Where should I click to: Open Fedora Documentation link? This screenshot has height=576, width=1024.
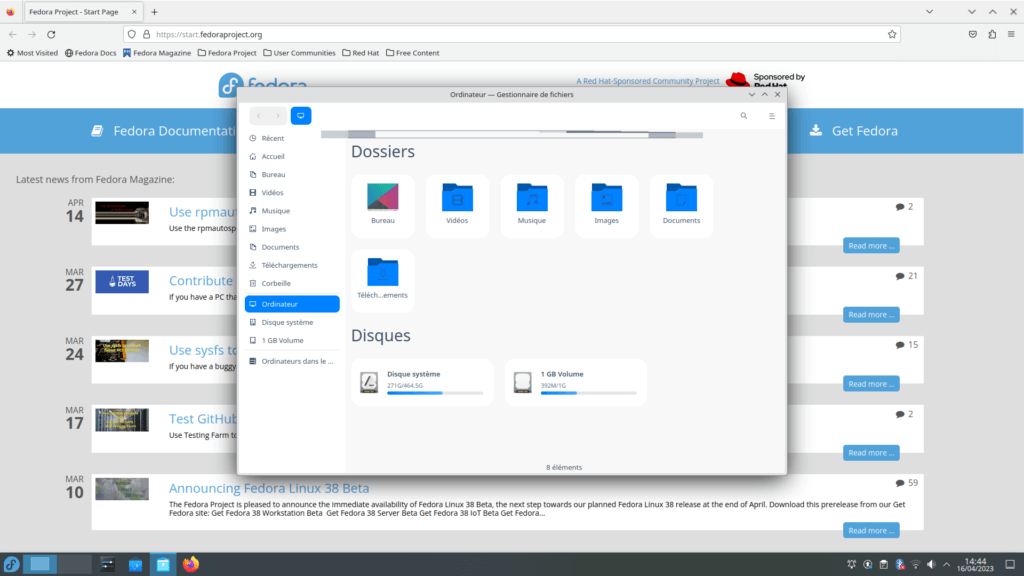163,131
